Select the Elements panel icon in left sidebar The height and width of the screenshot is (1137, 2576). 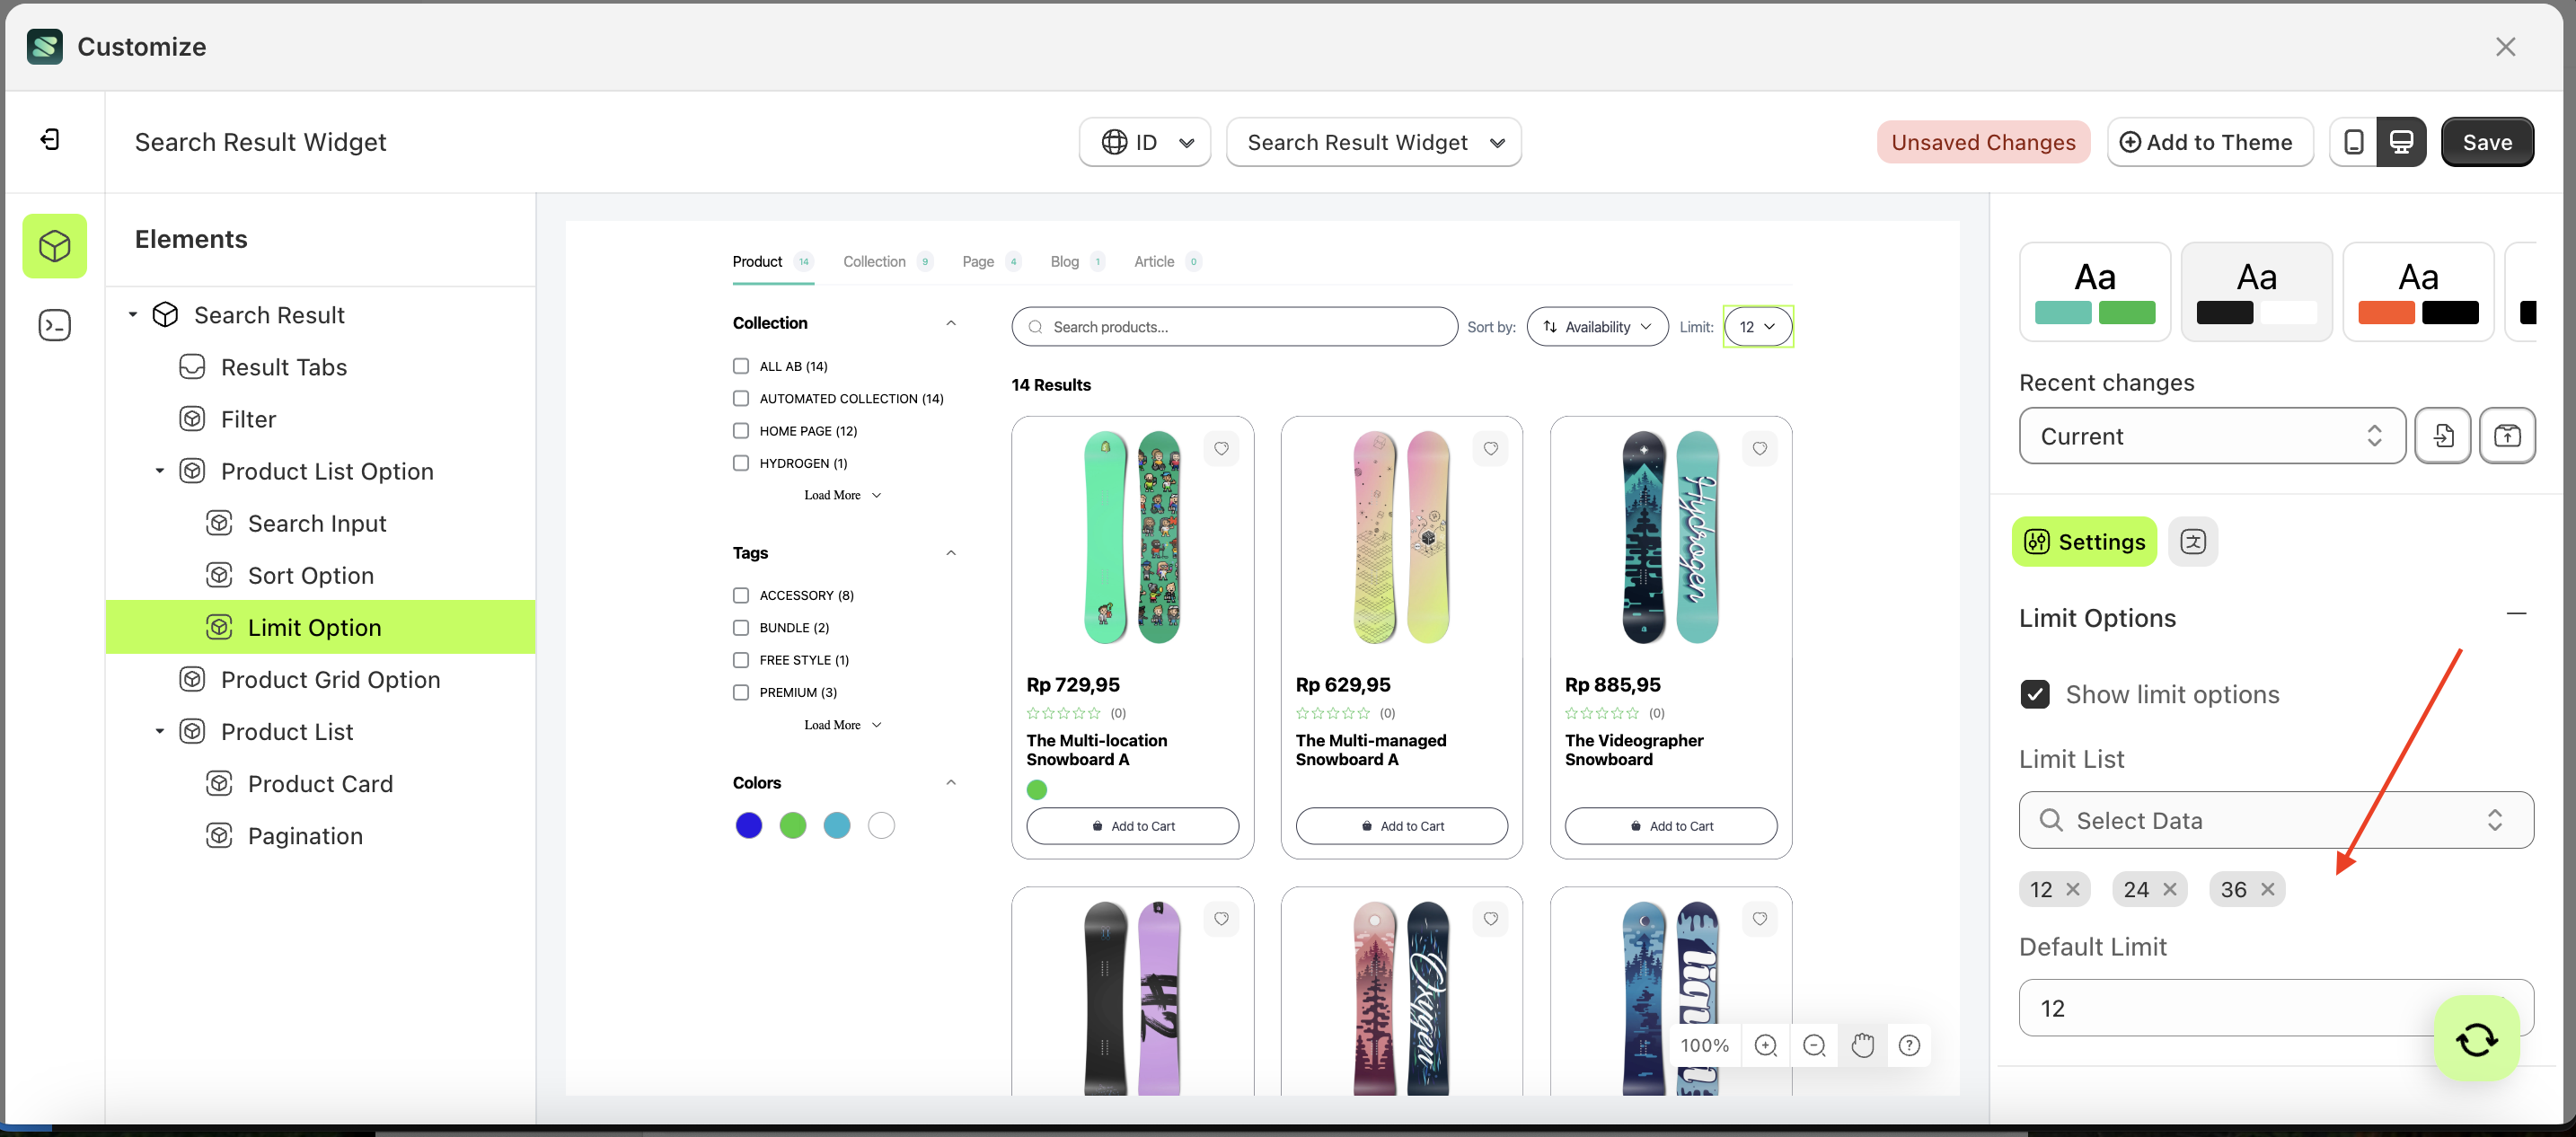[54, 245]
